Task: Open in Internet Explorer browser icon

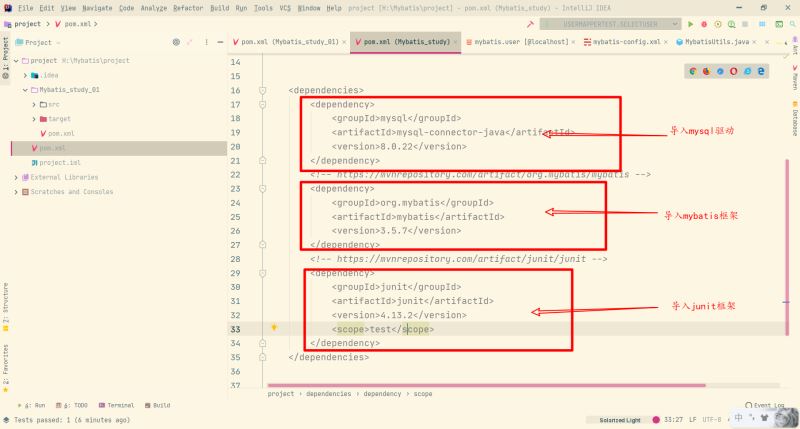Action: tap(747, 71)
